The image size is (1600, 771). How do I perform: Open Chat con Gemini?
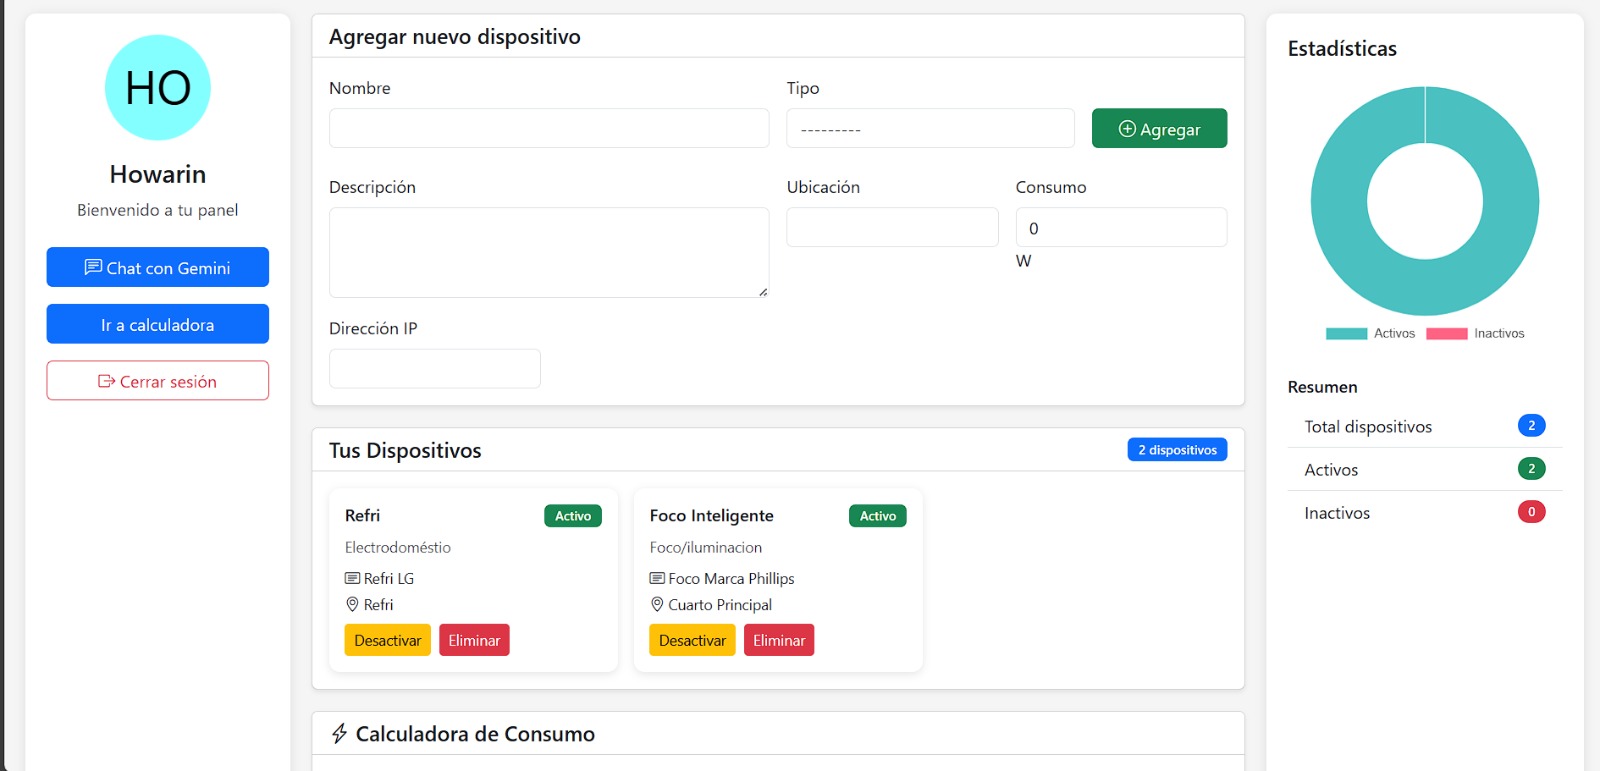[158, 267]
